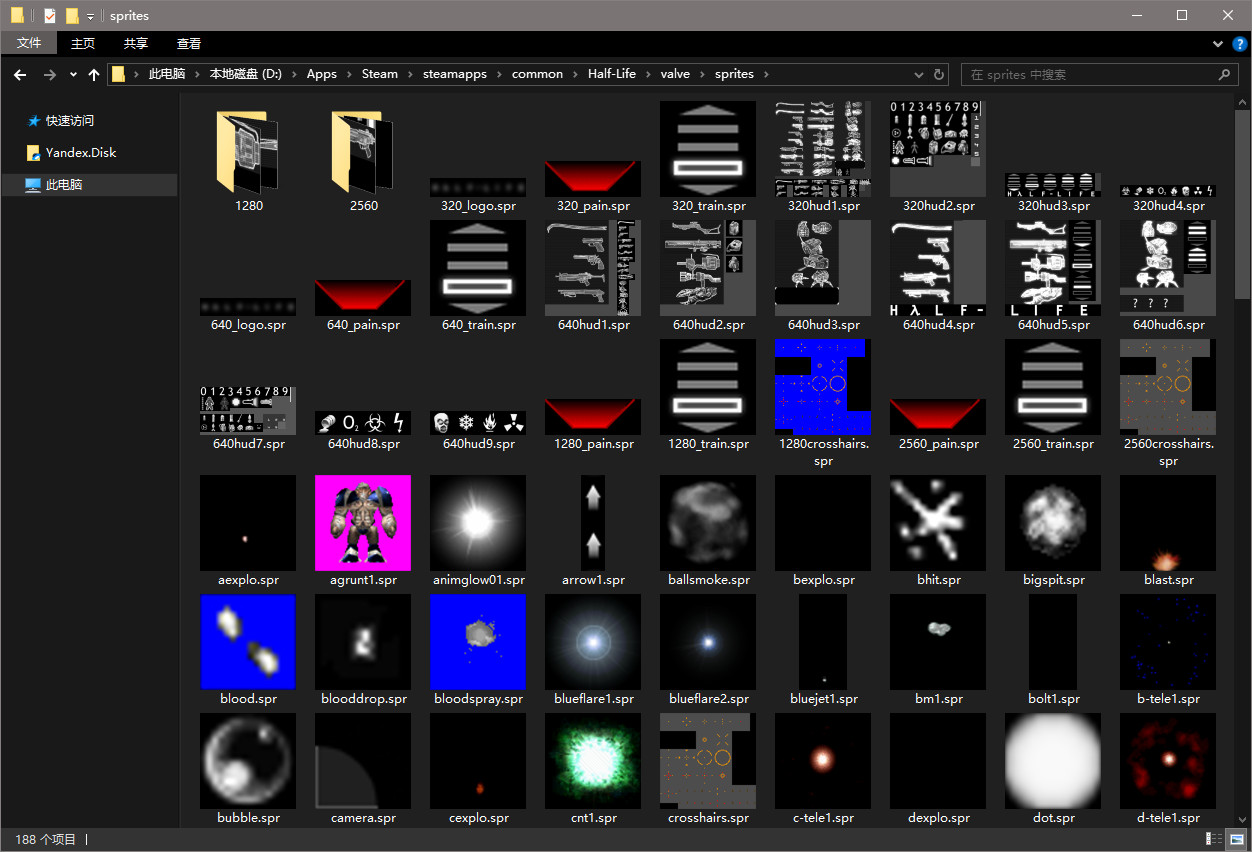
Task: Expand the Quick Access Toolbar customization dropdown
Action: [x=89, y=15]
